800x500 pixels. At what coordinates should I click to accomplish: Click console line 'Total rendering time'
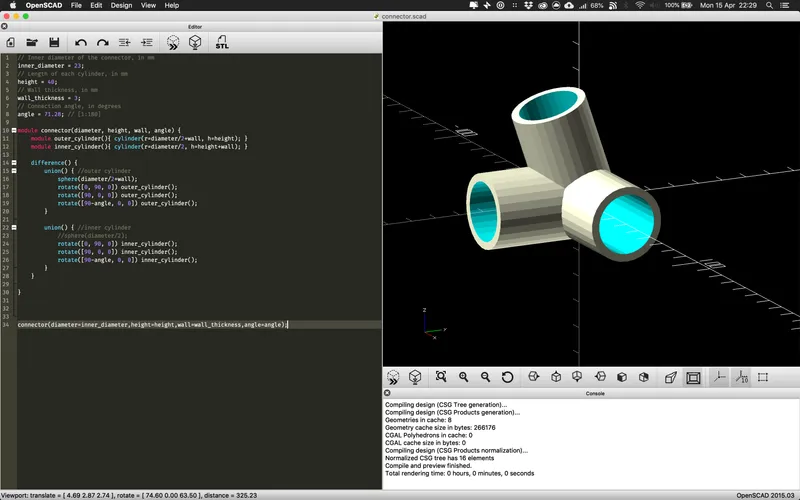459,473
